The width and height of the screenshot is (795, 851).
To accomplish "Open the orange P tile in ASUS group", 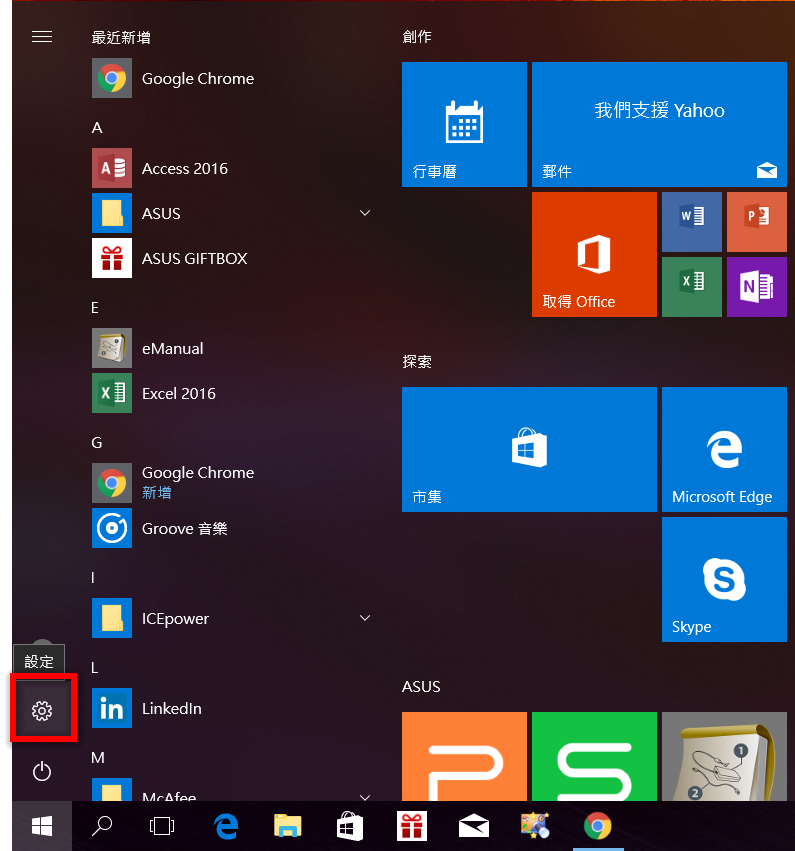I will click(464, 756).
